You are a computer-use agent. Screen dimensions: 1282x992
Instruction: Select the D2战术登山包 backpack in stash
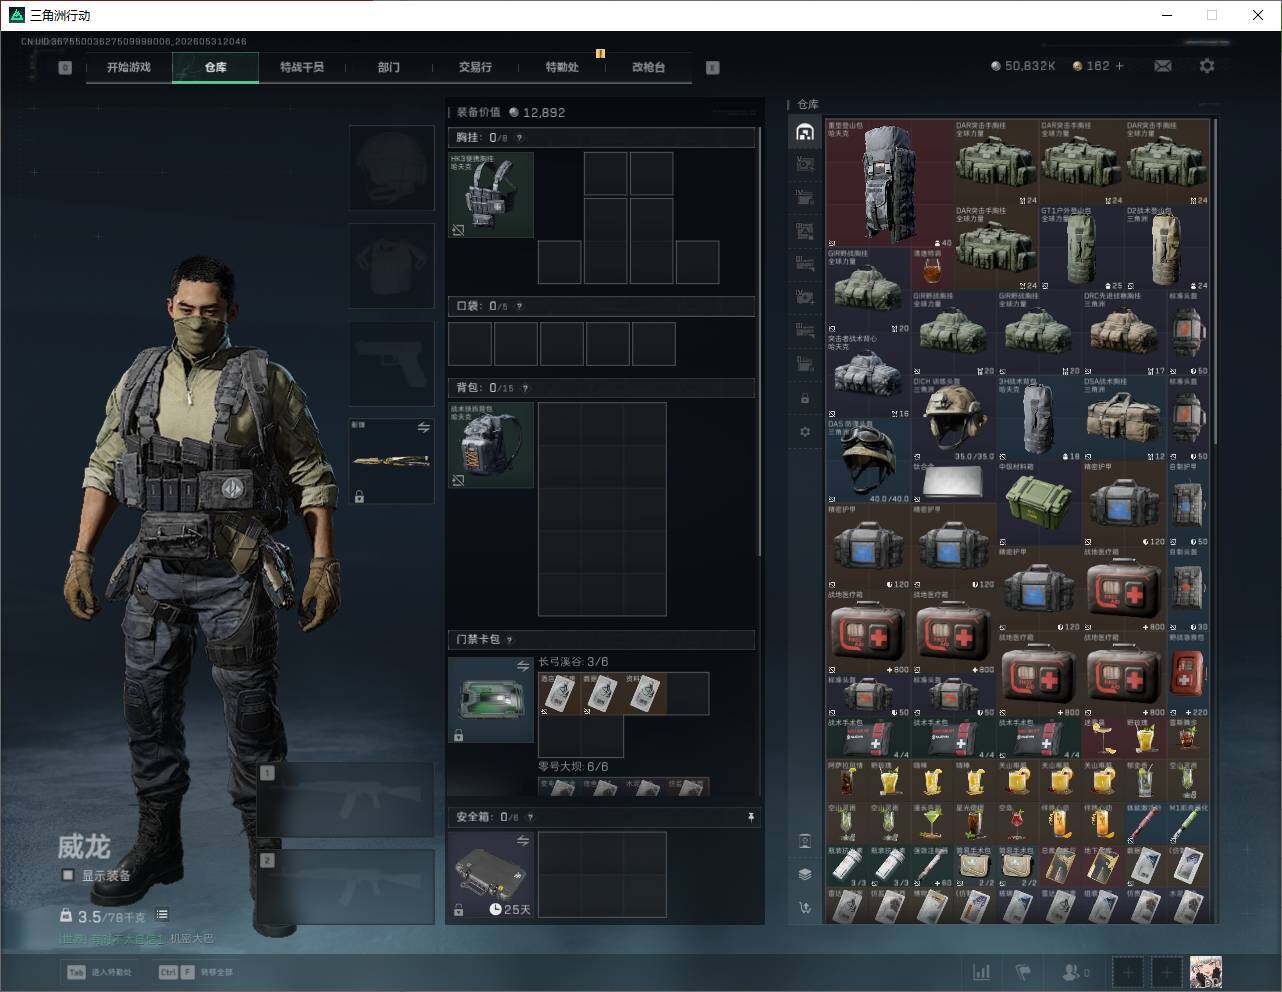[1168, 248]
